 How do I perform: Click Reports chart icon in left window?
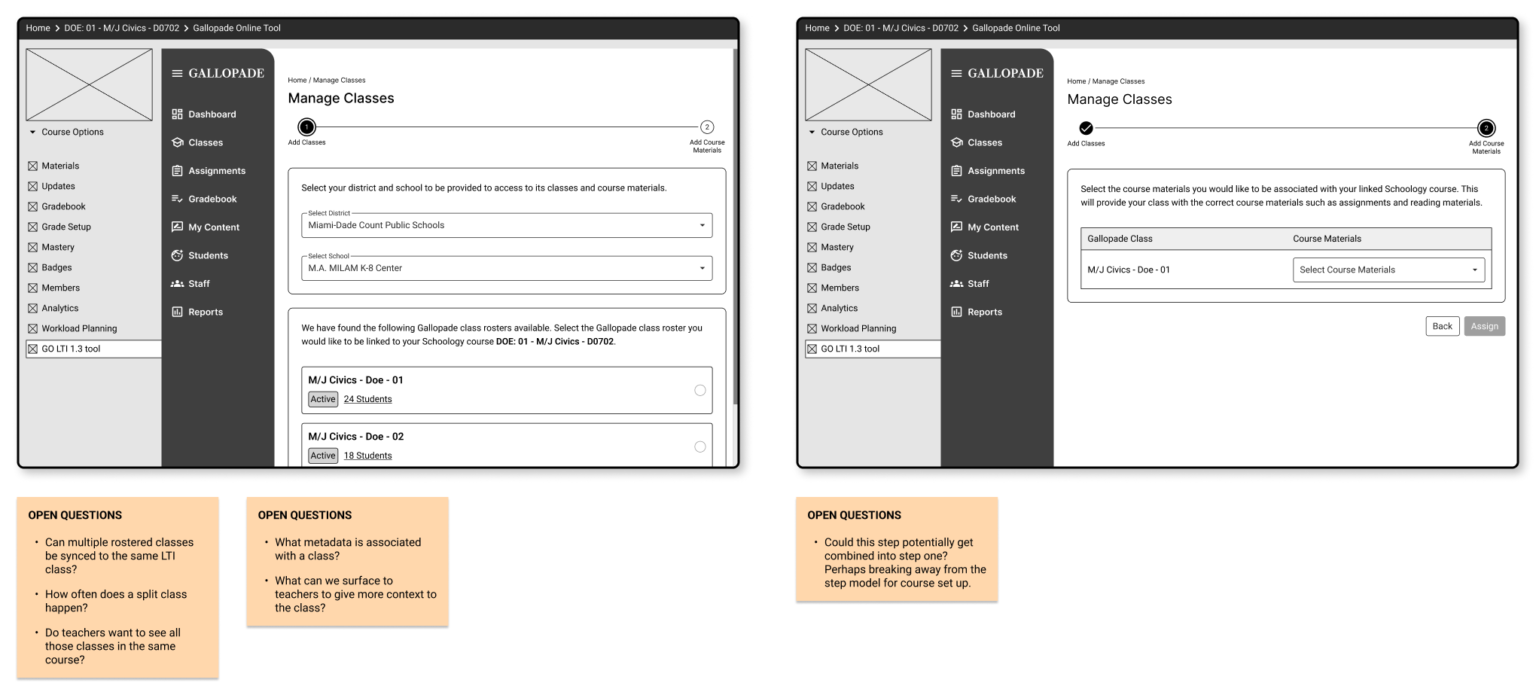pos(177,312)
